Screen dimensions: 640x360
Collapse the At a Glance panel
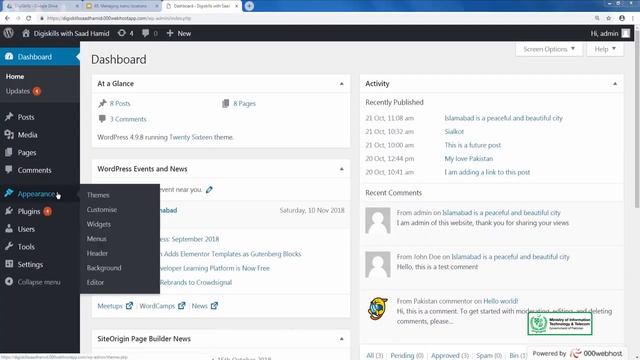tap(342, 84)
